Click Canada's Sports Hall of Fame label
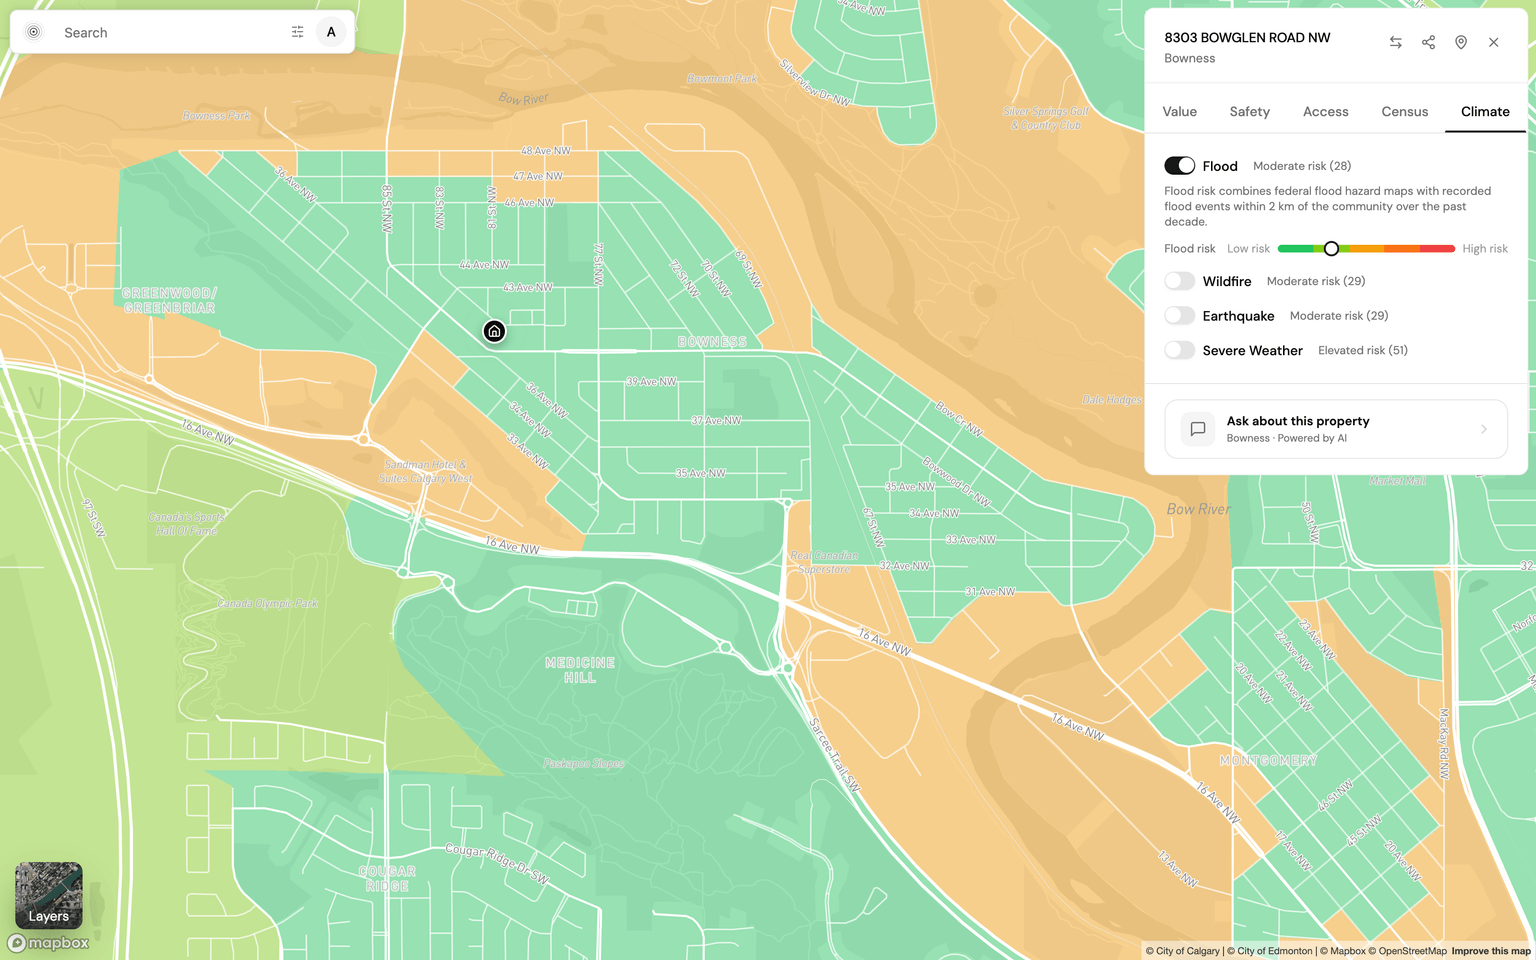Image resolution: width=1536 pixels, height=960 pixels. coord(187,523)
